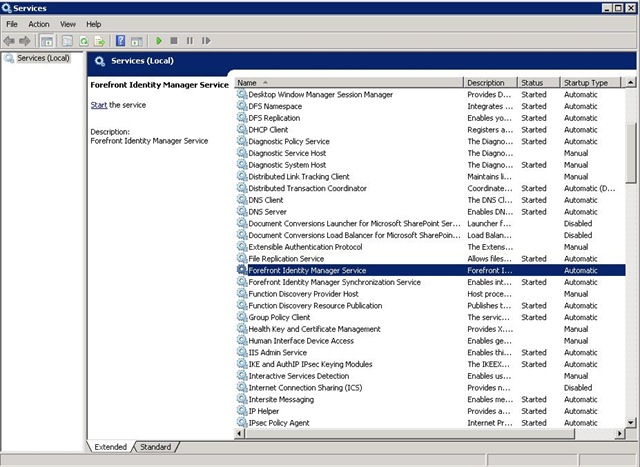Viewport: 640px width, 467px height.
Task: Select Health Key and Certificate Management
Action: coord(430,329)
